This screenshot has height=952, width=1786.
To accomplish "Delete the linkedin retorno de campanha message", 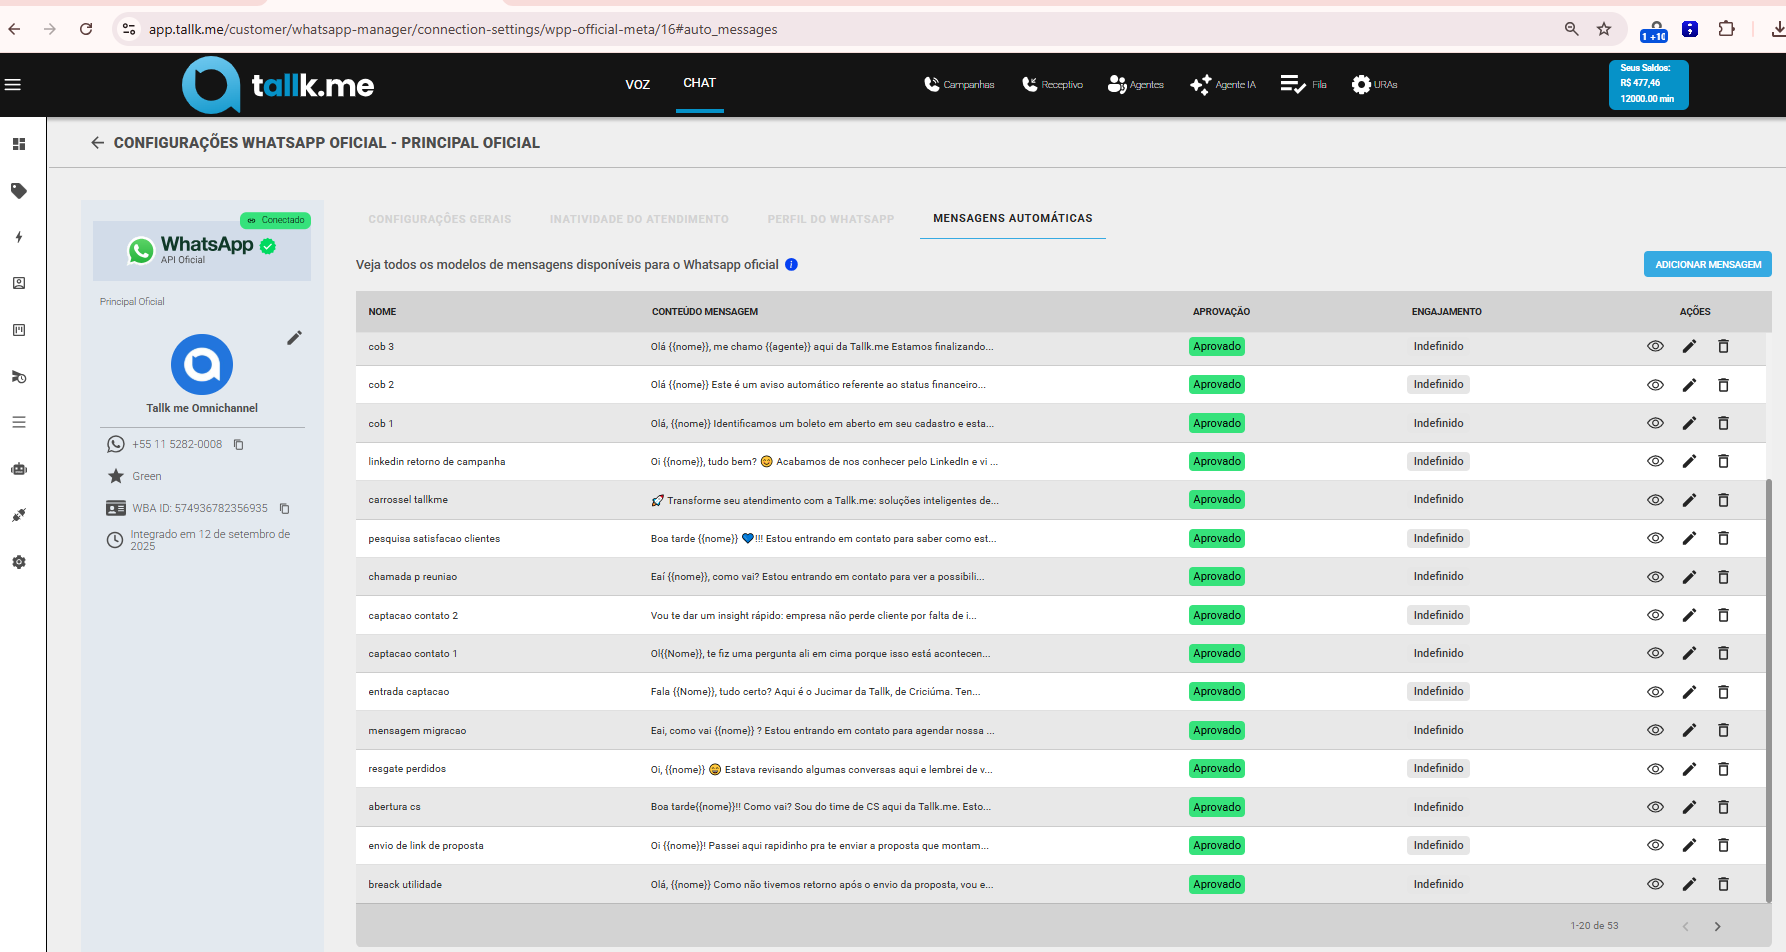I will [x=1723, y=461].
